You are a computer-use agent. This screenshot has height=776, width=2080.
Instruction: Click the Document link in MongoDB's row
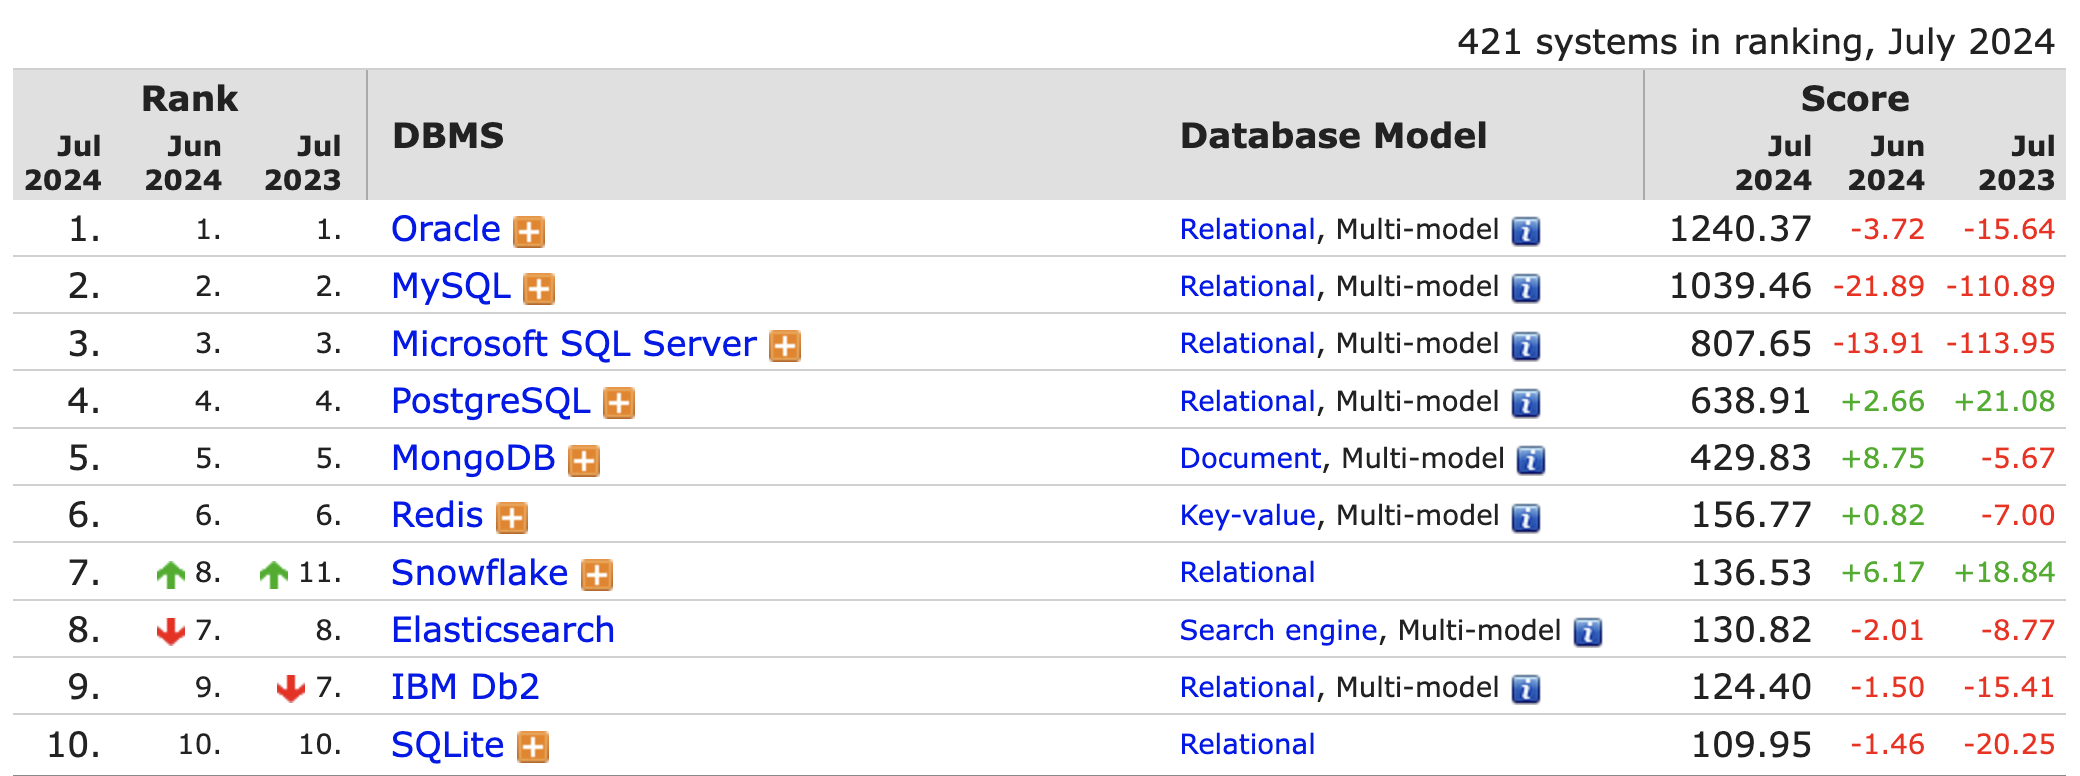(1250, 458)
